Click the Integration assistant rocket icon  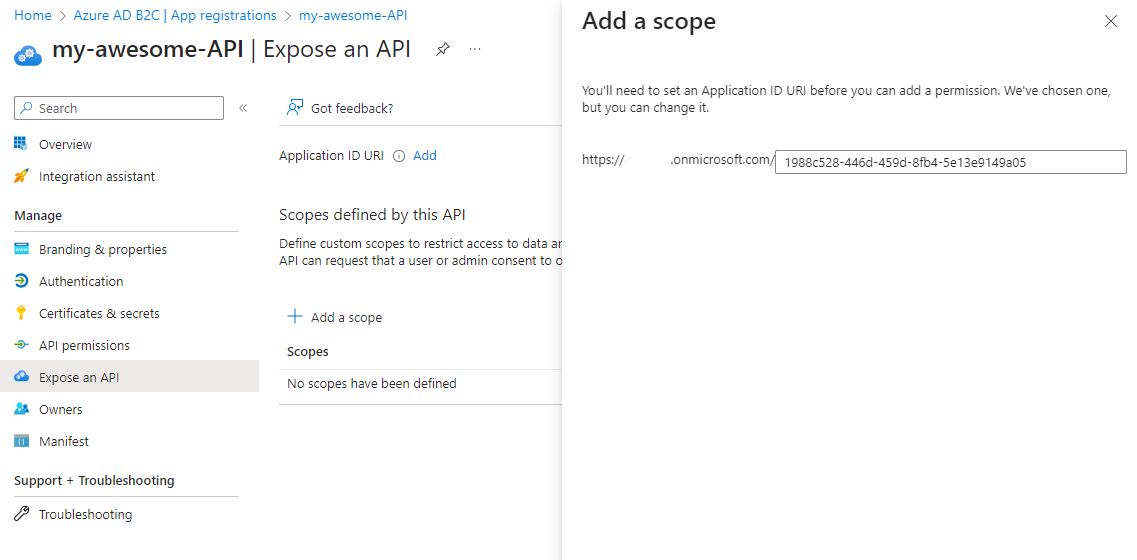pos(21,176)
